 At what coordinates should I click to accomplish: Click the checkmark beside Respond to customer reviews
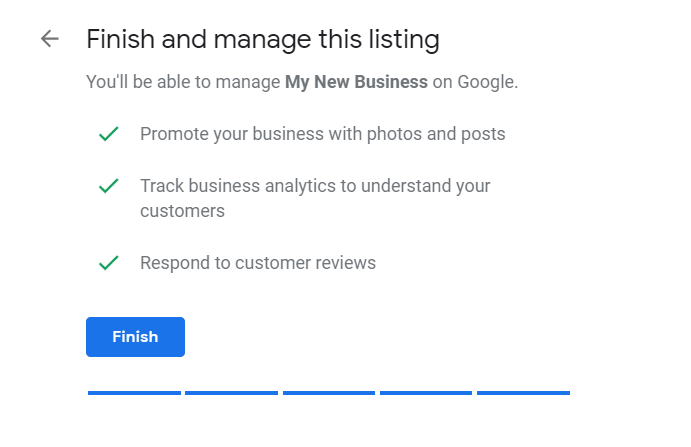[x=109, y=263]
